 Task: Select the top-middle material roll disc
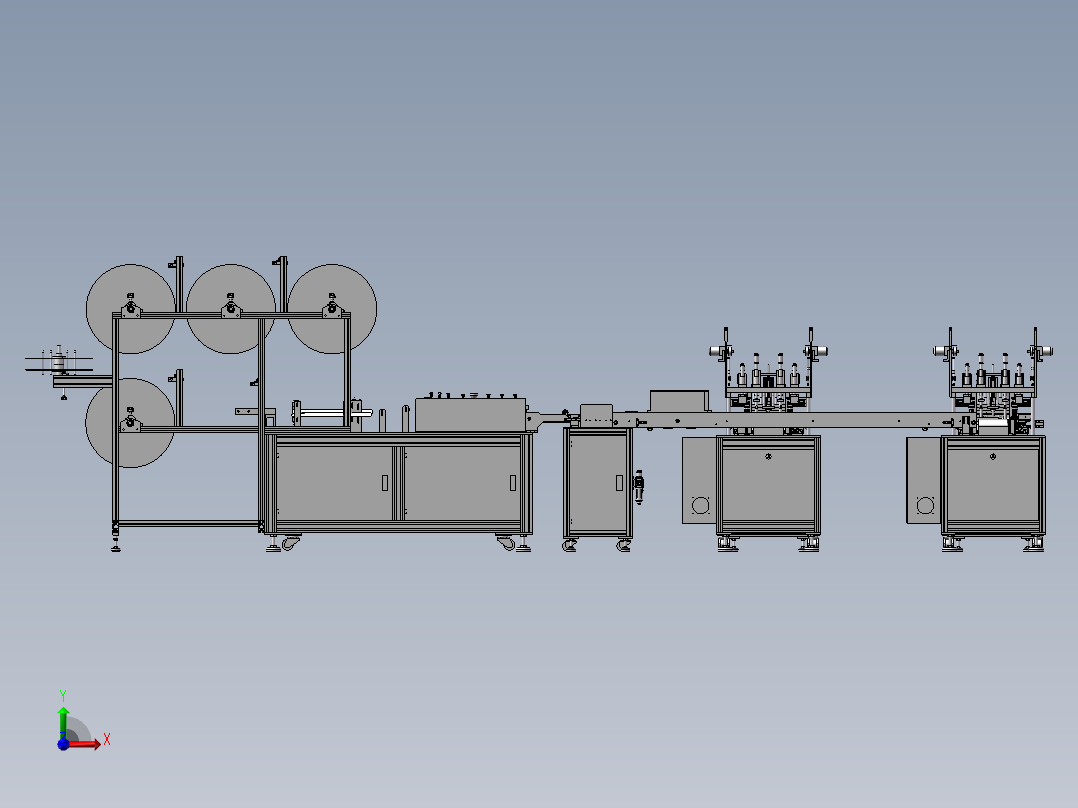pos(231,309)
